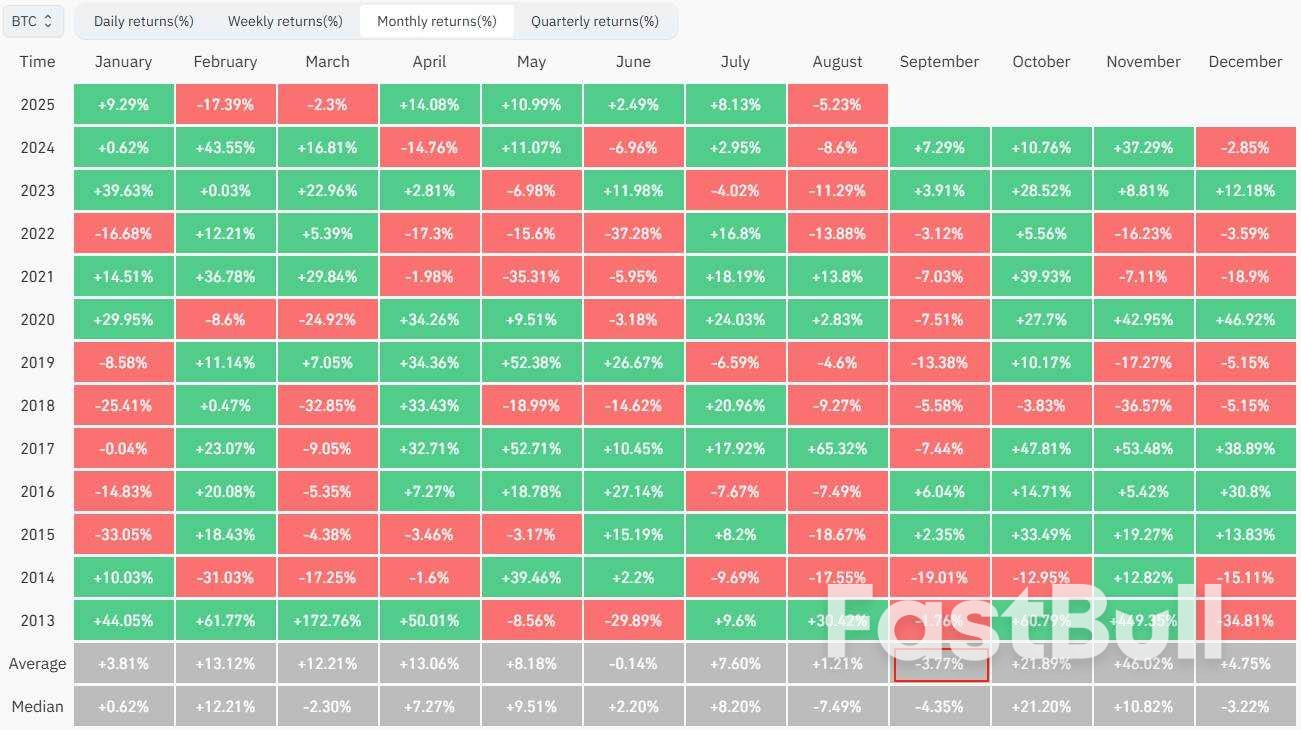
Task: Click the December 2020 +46.92% cell
Action: click(1246, 319)
